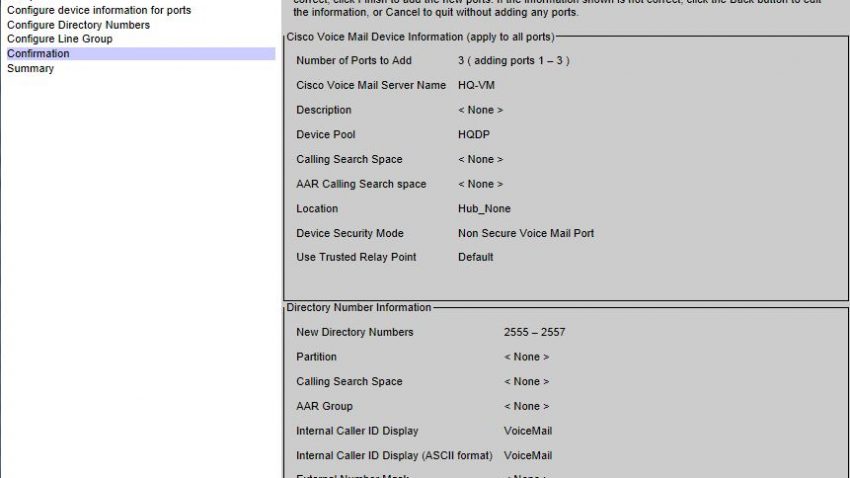Click the HQDP device pool value

474,135
